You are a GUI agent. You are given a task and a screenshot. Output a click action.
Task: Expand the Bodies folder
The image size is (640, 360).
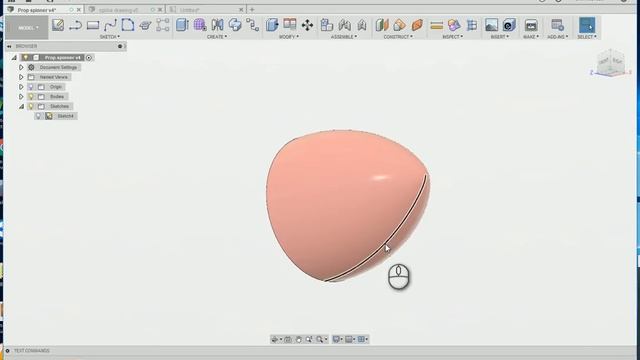tap(21, 97)
